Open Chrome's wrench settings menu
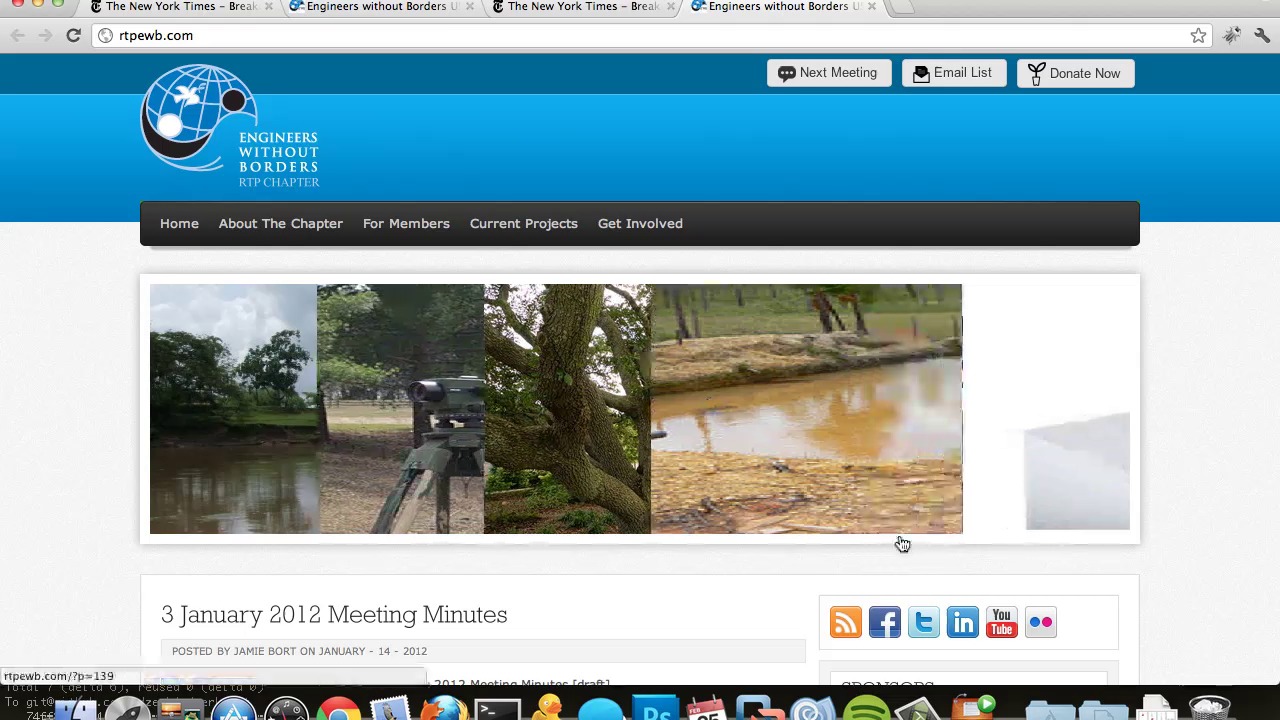The height and width of the screenshot is (720, 1280). [1262, 36]
